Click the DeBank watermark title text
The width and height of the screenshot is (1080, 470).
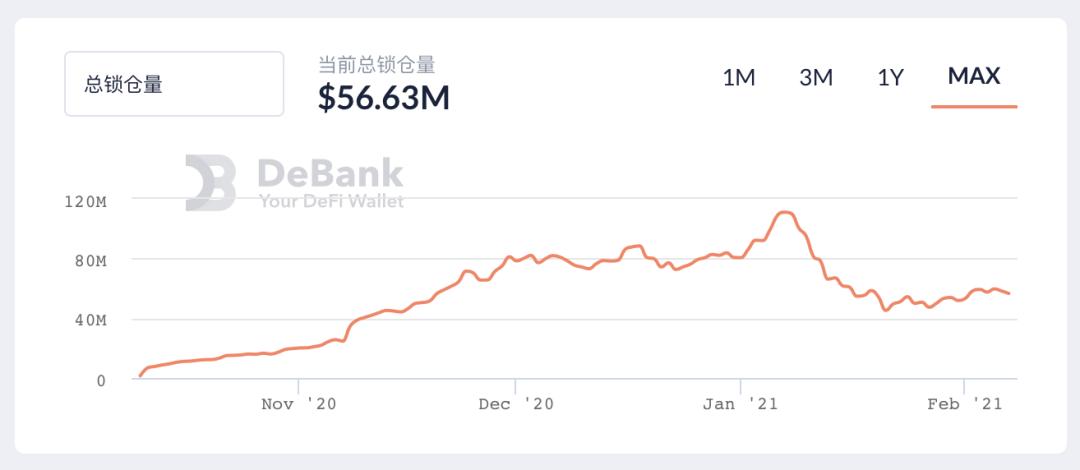[x=331, y=173]
